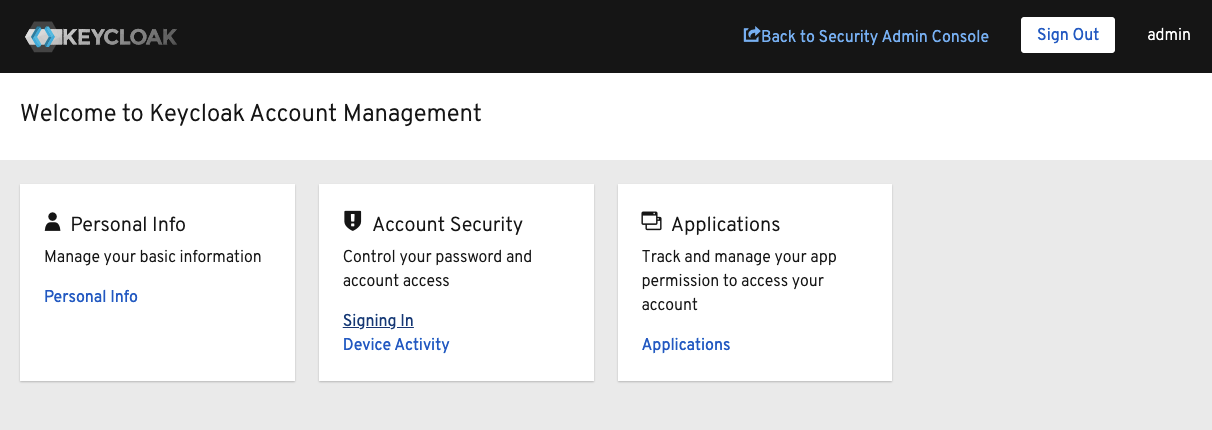Viewport: 1212px width, 430px height.
Task: Click the Keycloak wordmark text in header
Action: (120, 37)
